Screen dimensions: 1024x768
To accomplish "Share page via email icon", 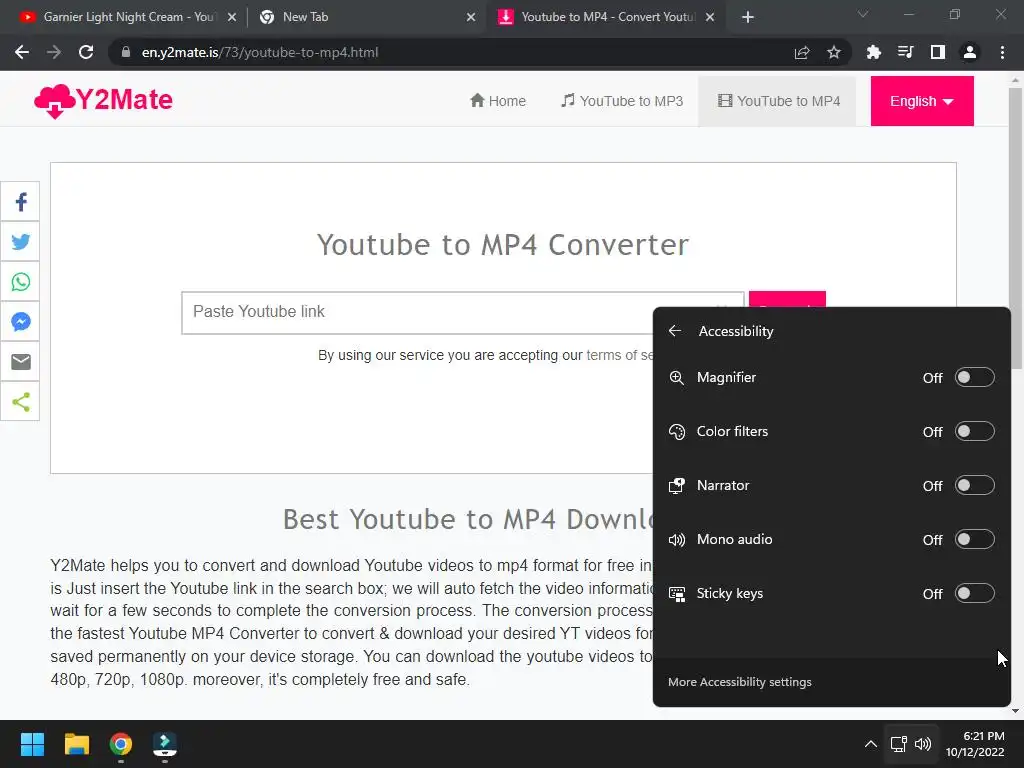I will (20, 361).
